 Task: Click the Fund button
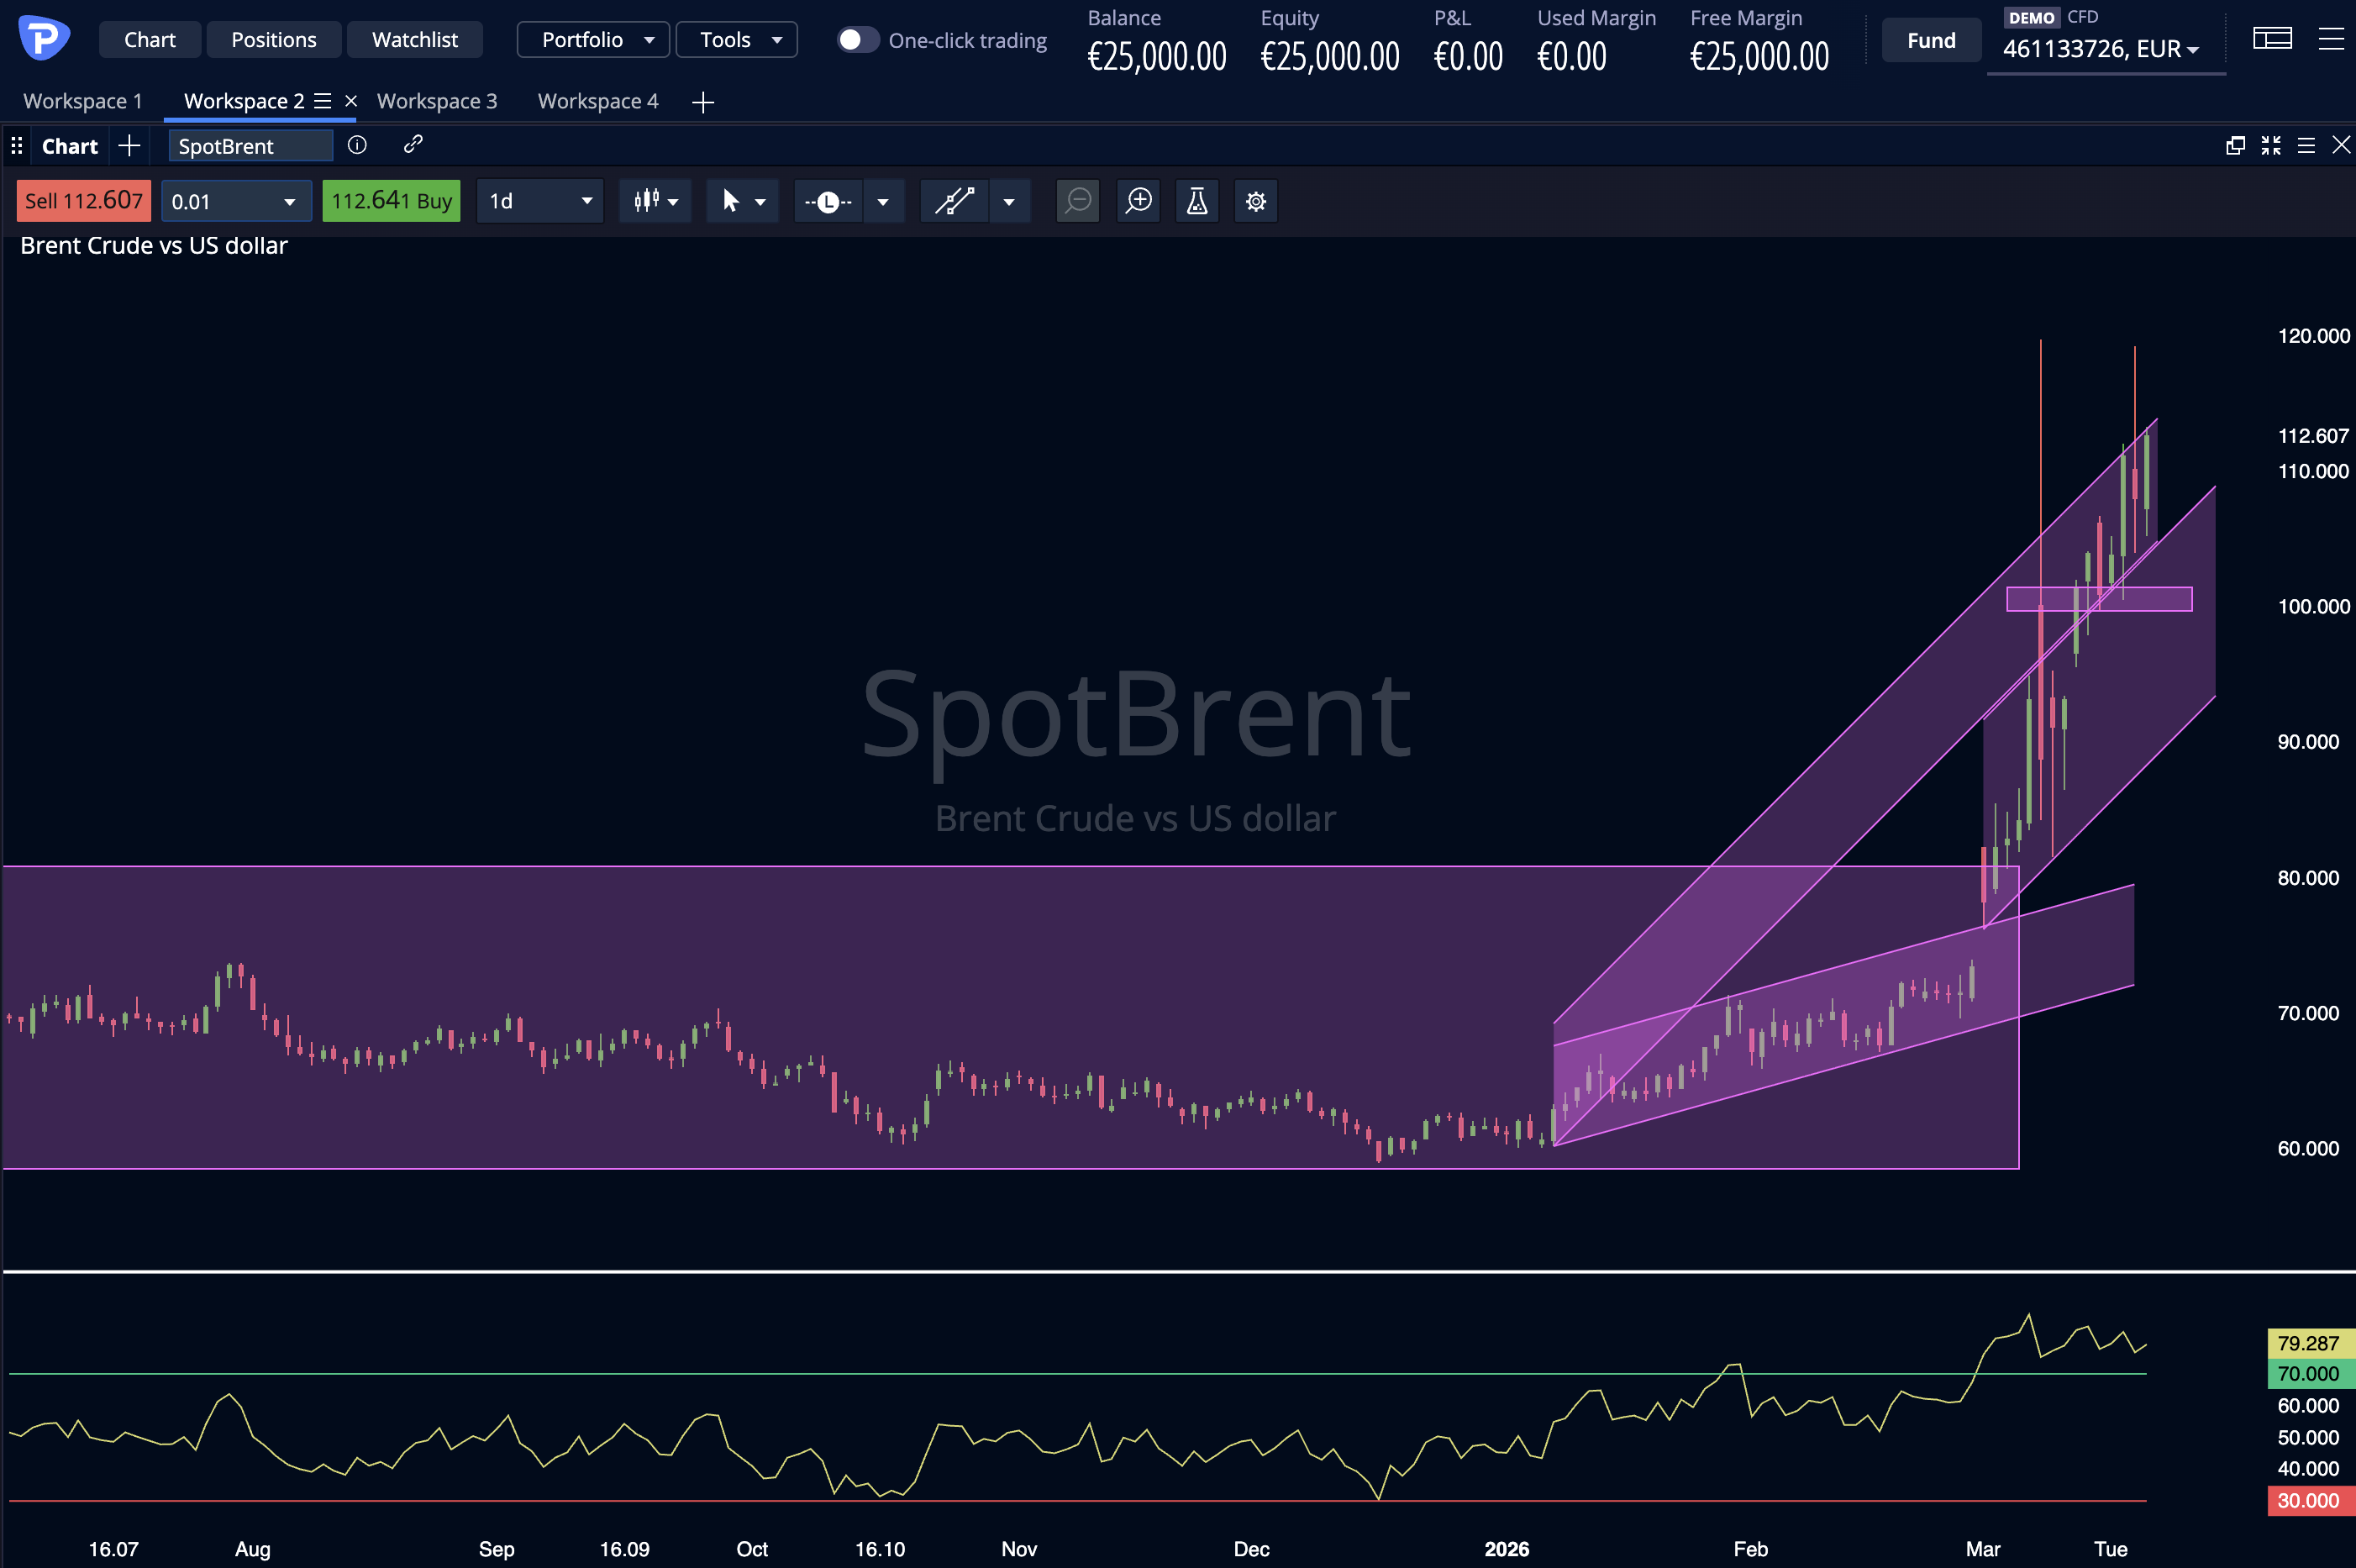click(x=1929, y=39)
